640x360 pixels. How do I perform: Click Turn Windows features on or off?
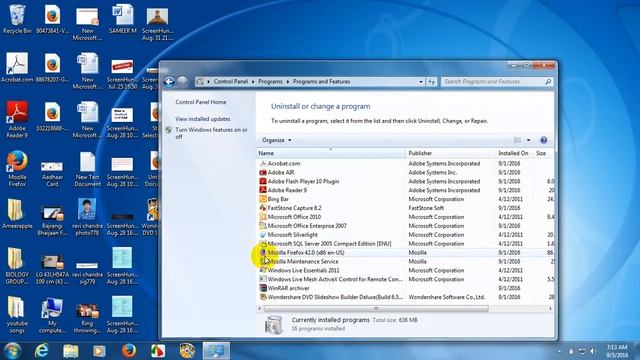[x=211, y=133]
